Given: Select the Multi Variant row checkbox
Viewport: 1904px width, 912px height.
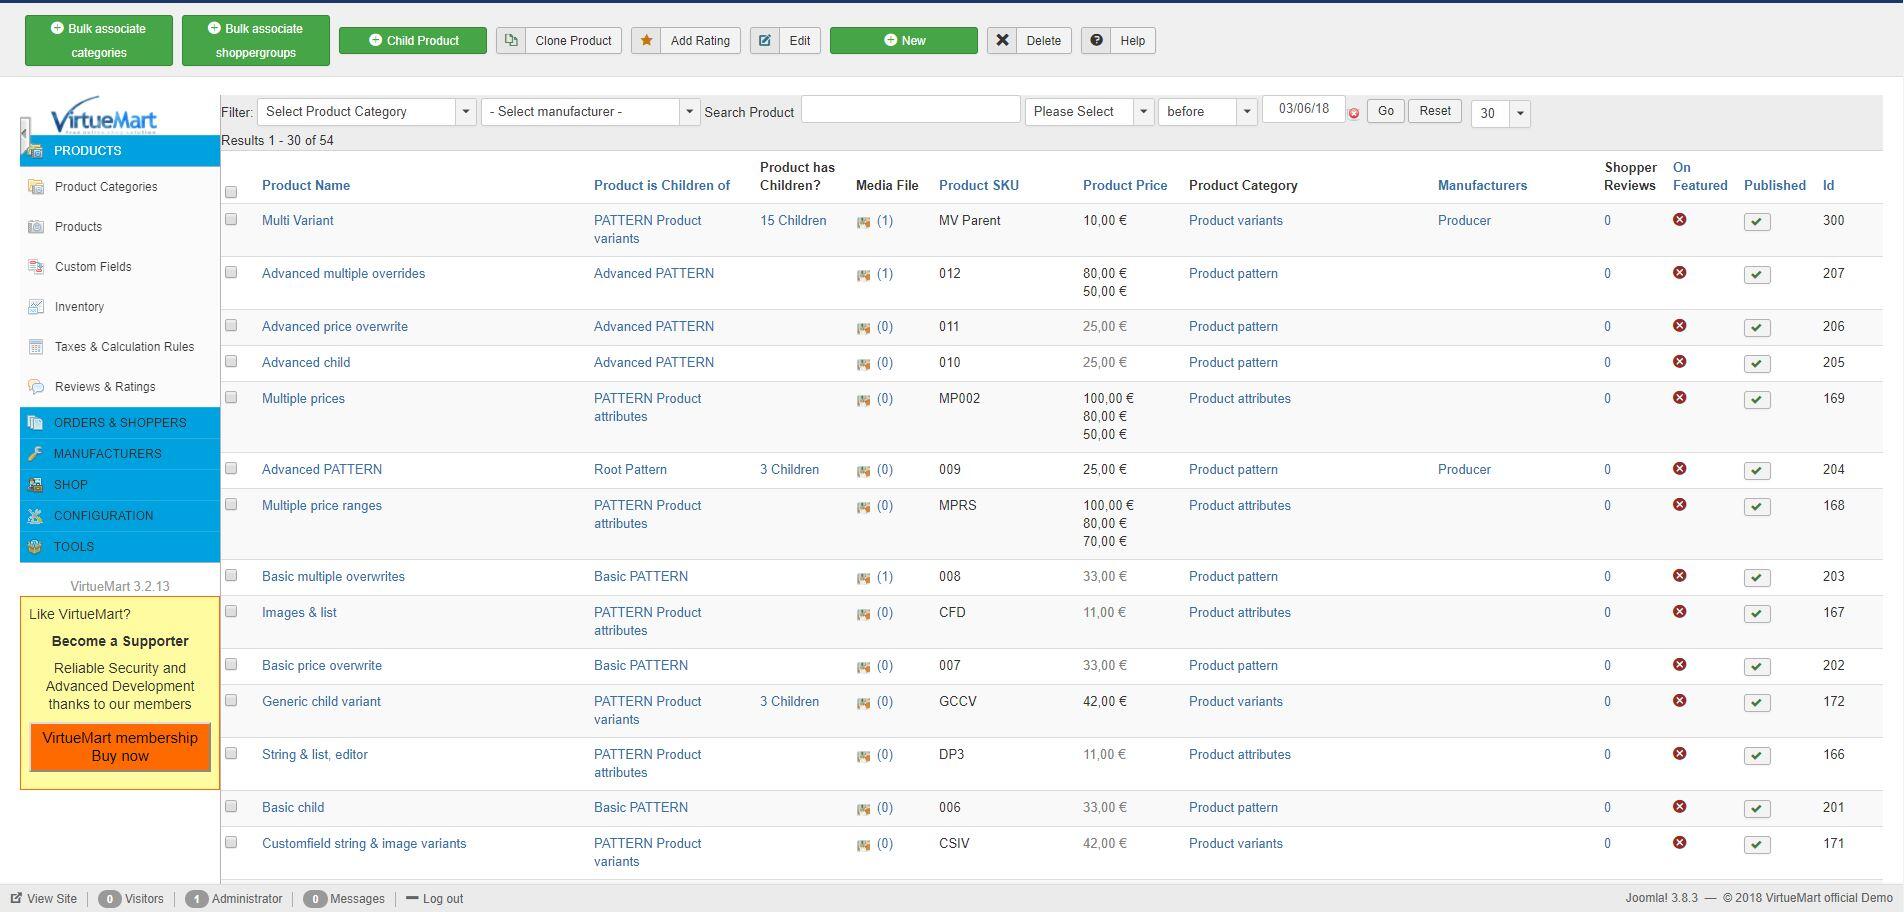Looking at the screenshot, I should tap(231, 219).
